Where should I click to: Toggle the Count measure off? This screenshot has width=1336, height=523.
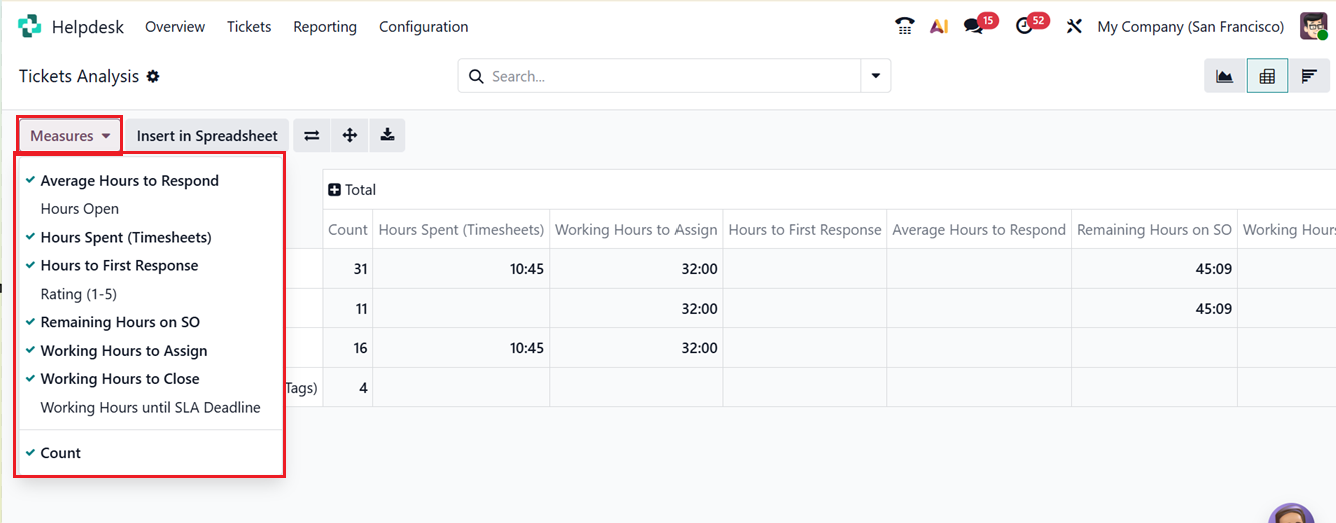(60, 453)
